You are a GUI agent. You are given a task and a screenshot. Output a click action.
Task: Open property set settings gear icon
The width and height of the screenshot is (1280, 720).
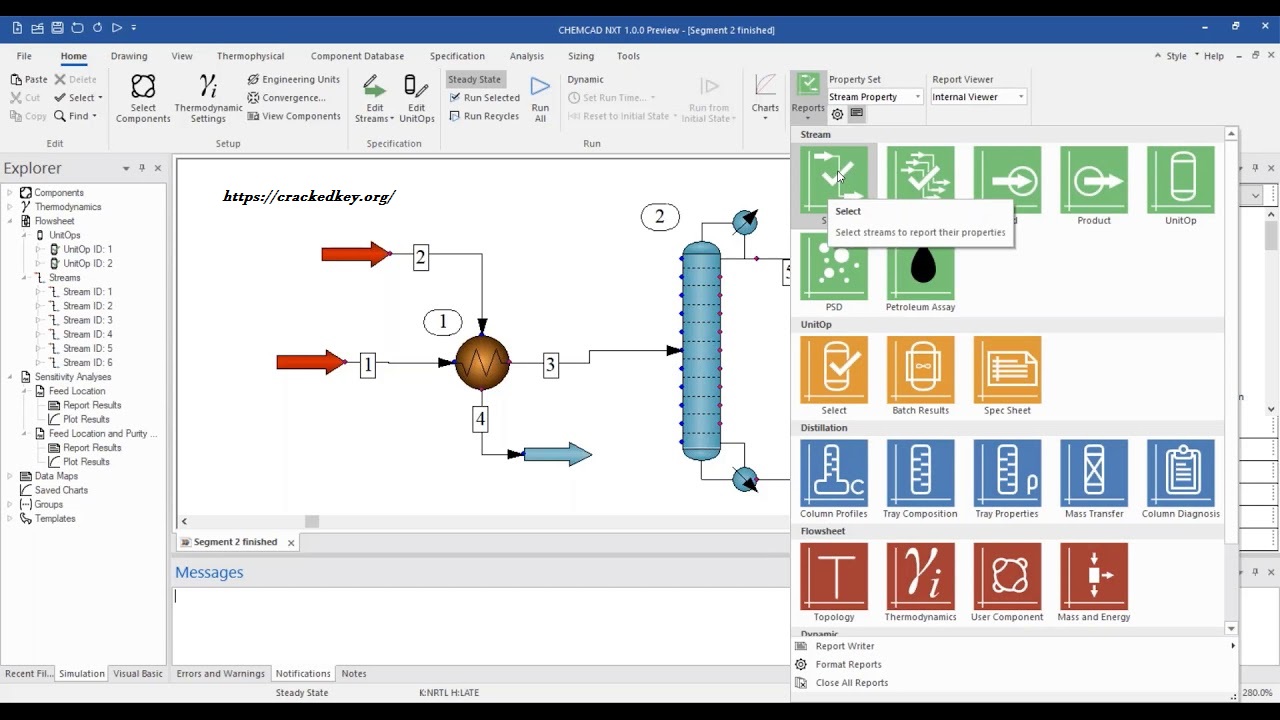point(837,114)
